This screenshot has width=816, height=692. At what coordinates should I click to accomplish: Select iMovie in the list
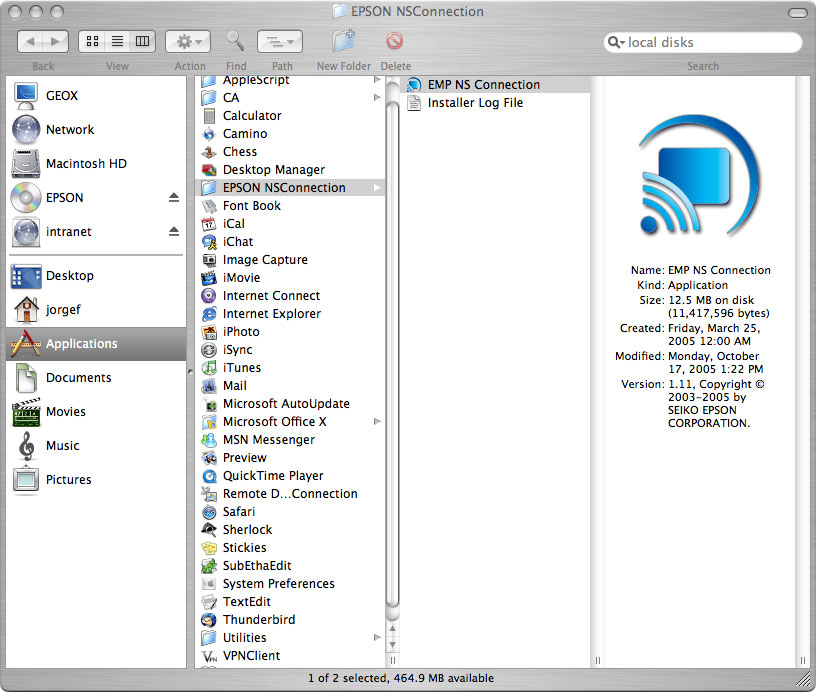pos(290,277)
